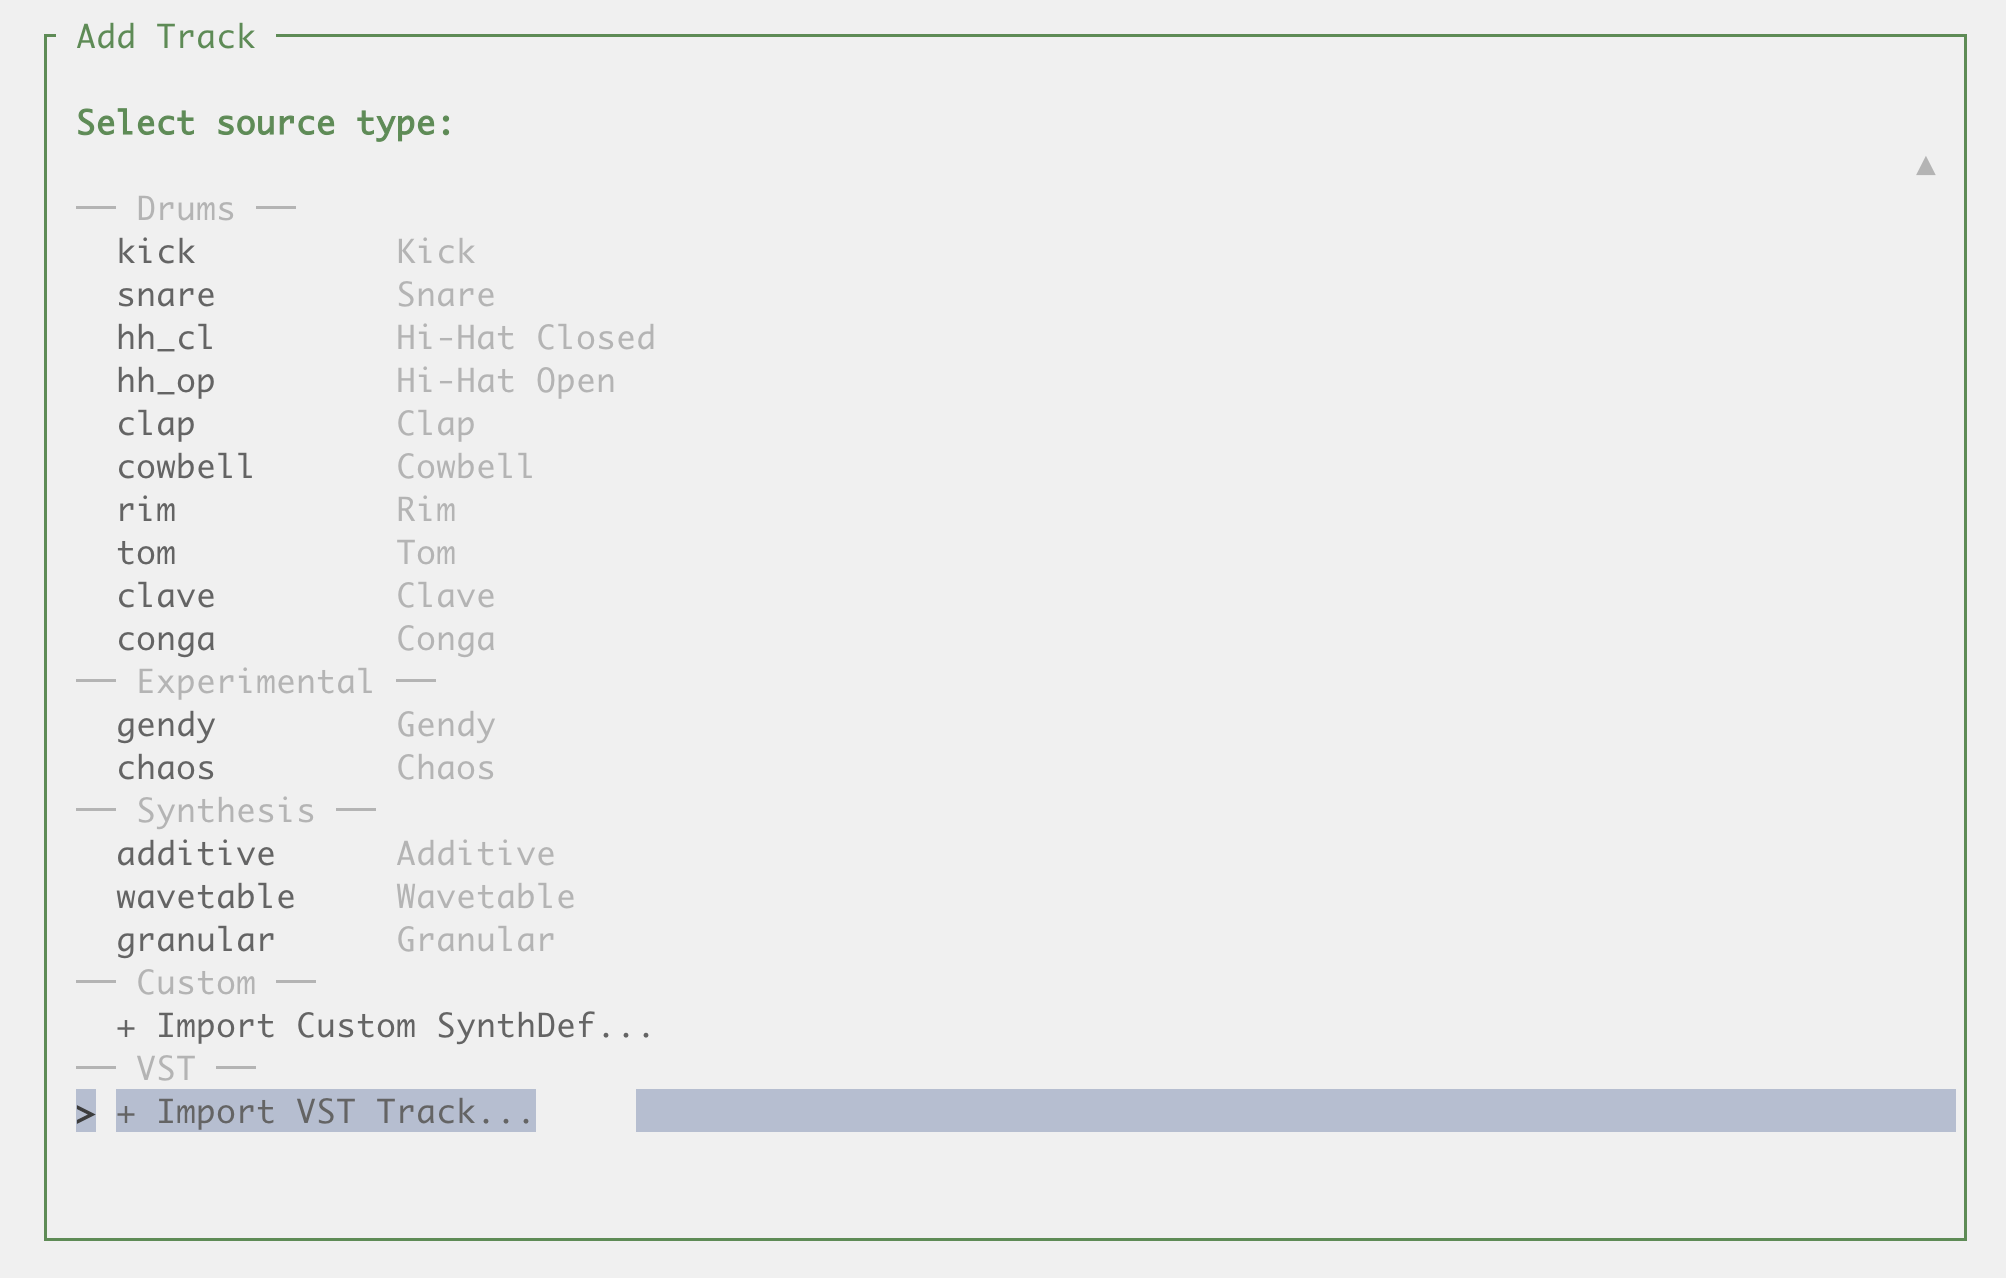The width and height of the screenshot is (2006, 1278).
Task: Click the highlighted Import VST Track entry
Action: tap(326, 1112)
